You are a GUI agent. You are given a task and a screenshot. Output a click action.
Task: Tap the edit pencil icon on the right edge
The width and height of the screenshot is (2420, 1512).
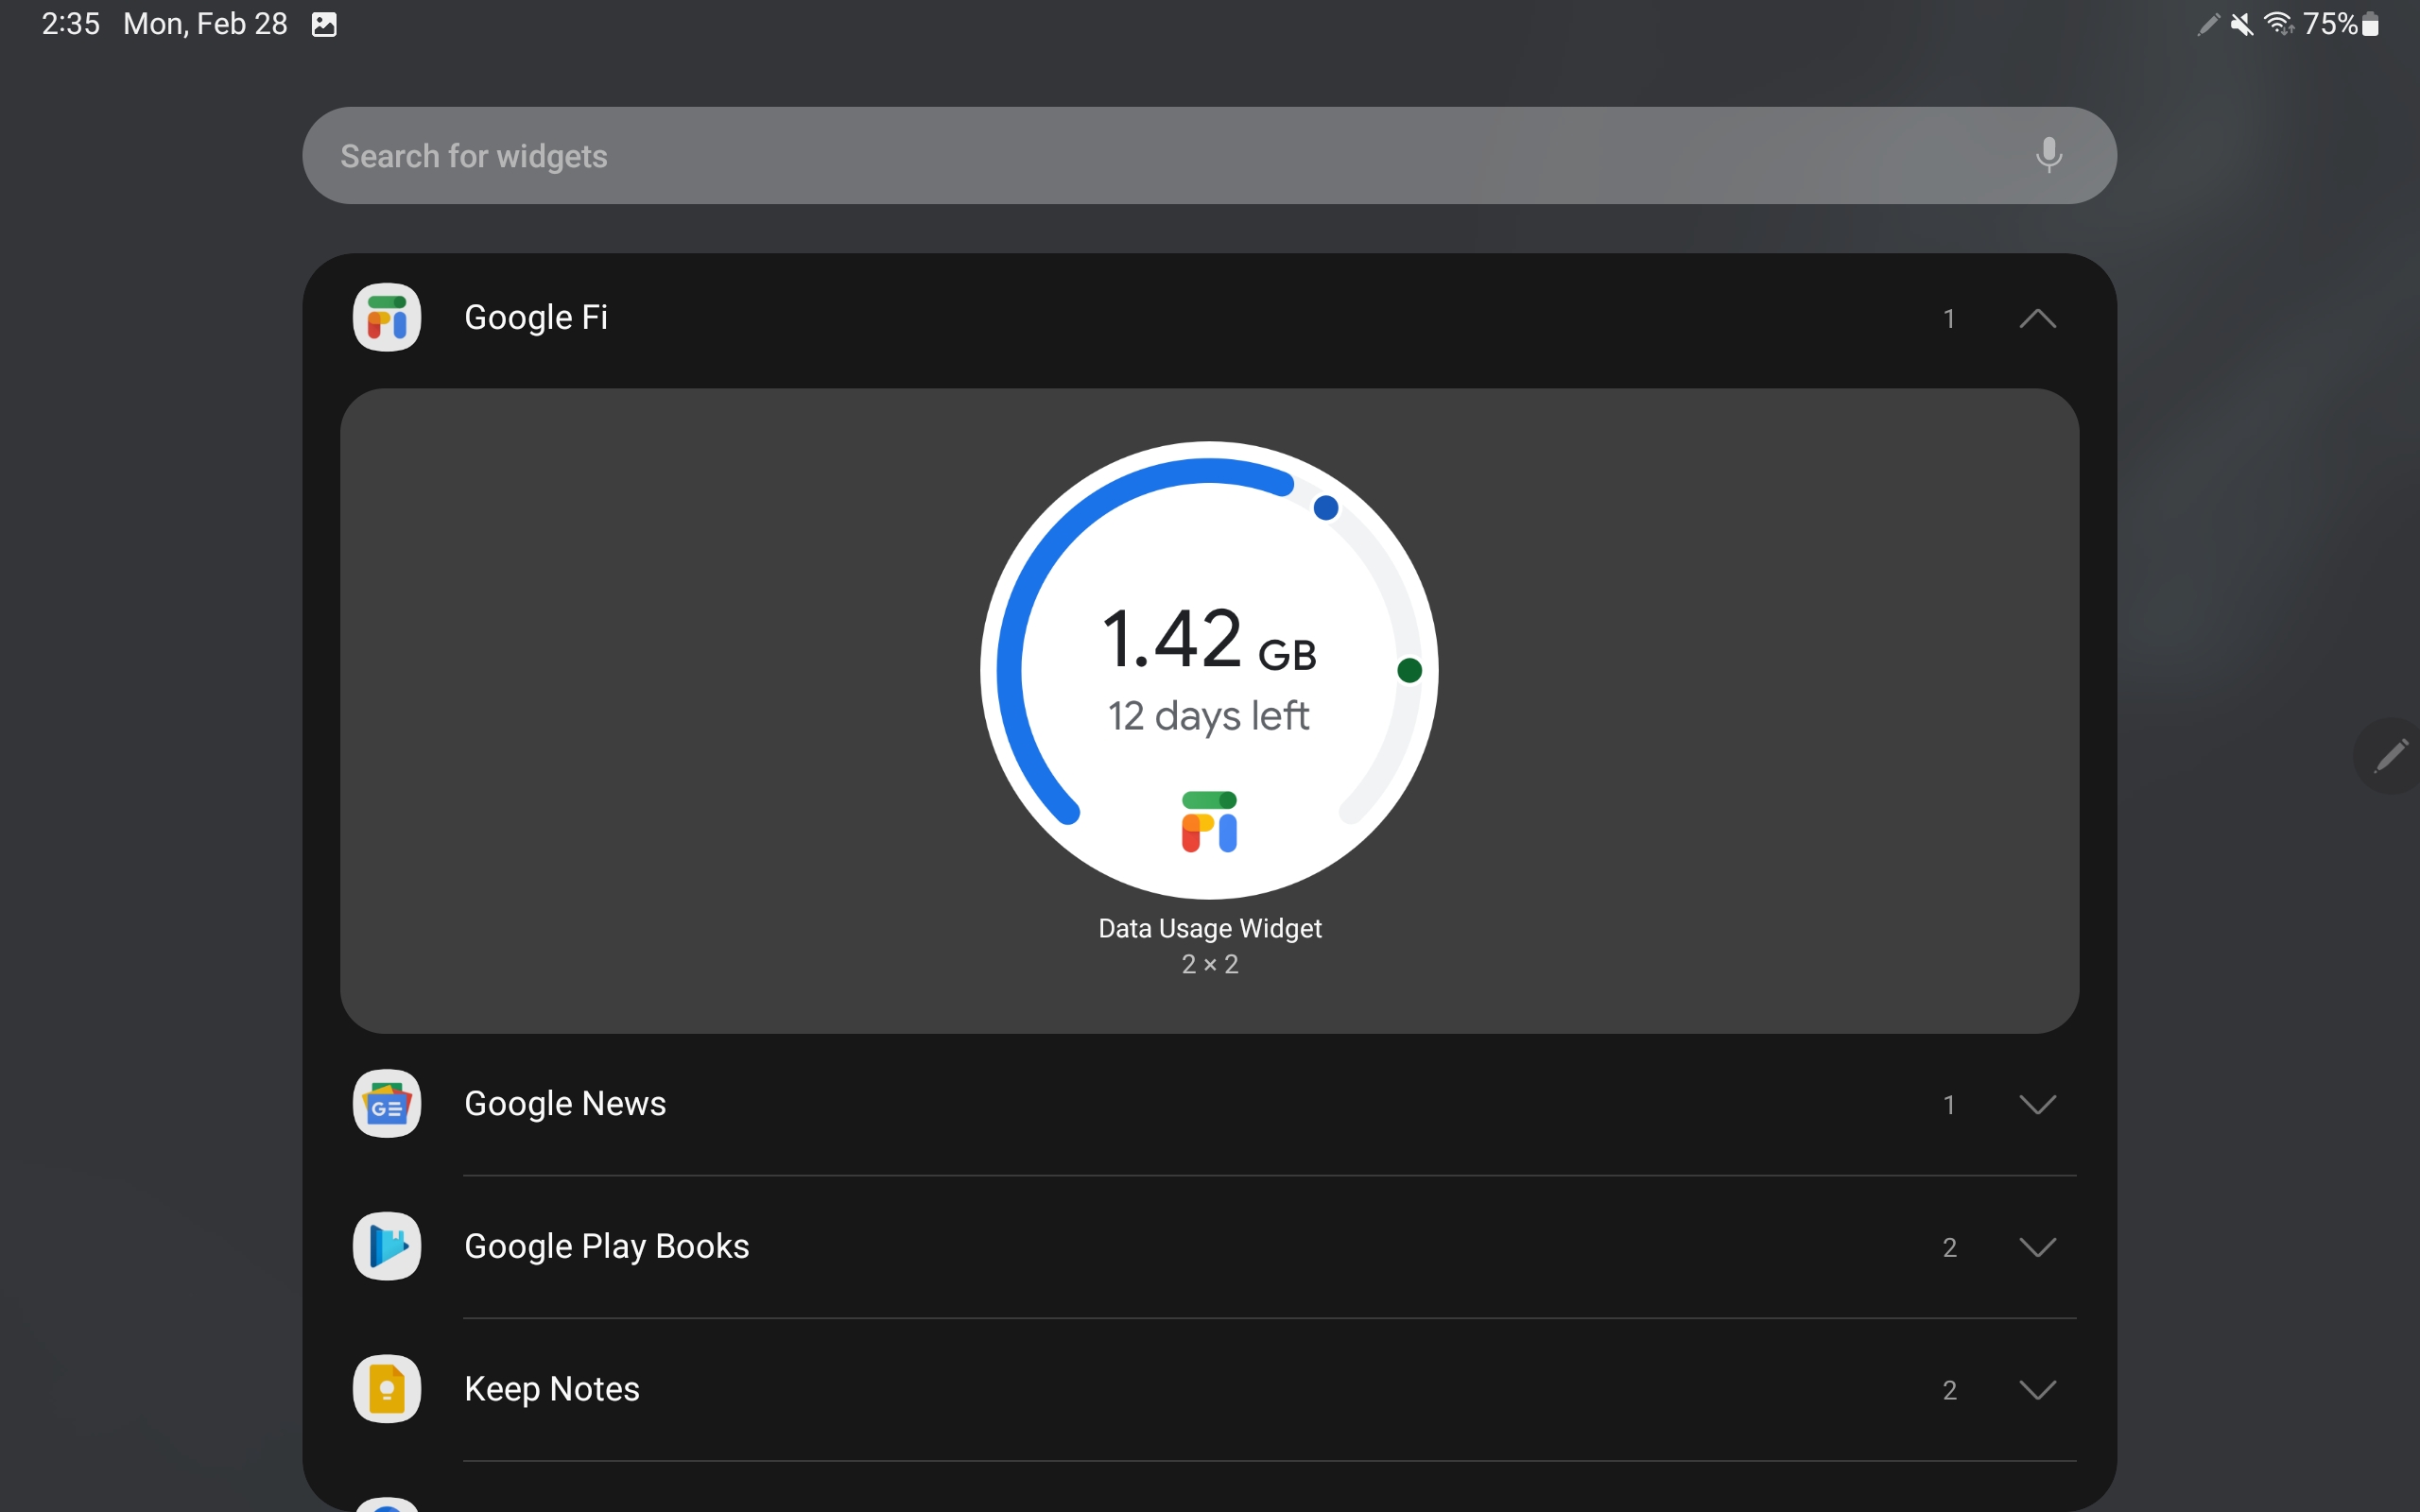click(2390, 756)
